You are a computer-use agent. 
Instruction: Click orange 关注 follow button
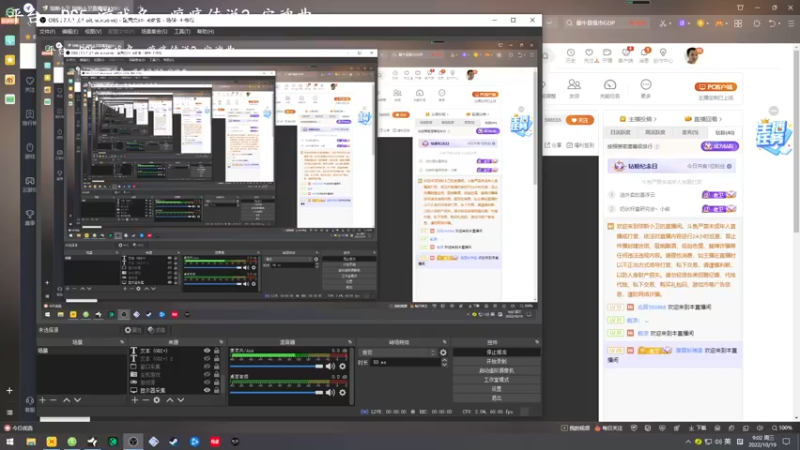[x=580, y=120]
